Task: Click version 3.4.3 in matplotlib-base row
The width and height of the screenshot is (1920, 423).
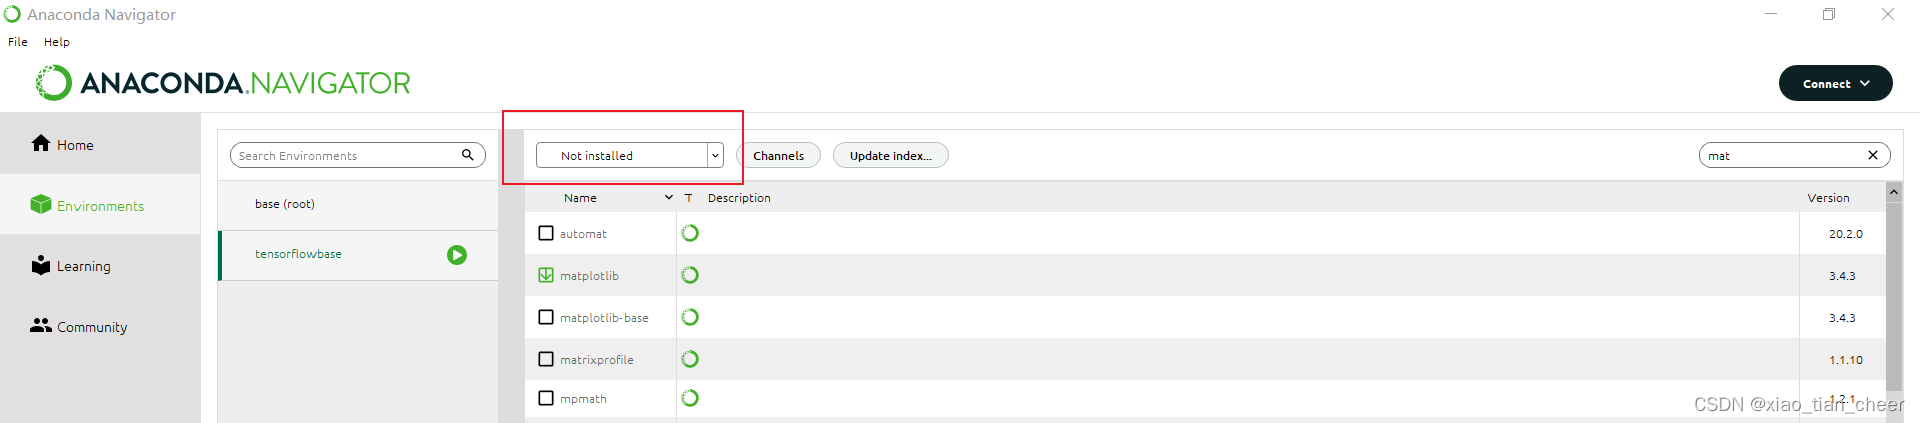Action: (x=1842, y=318)
